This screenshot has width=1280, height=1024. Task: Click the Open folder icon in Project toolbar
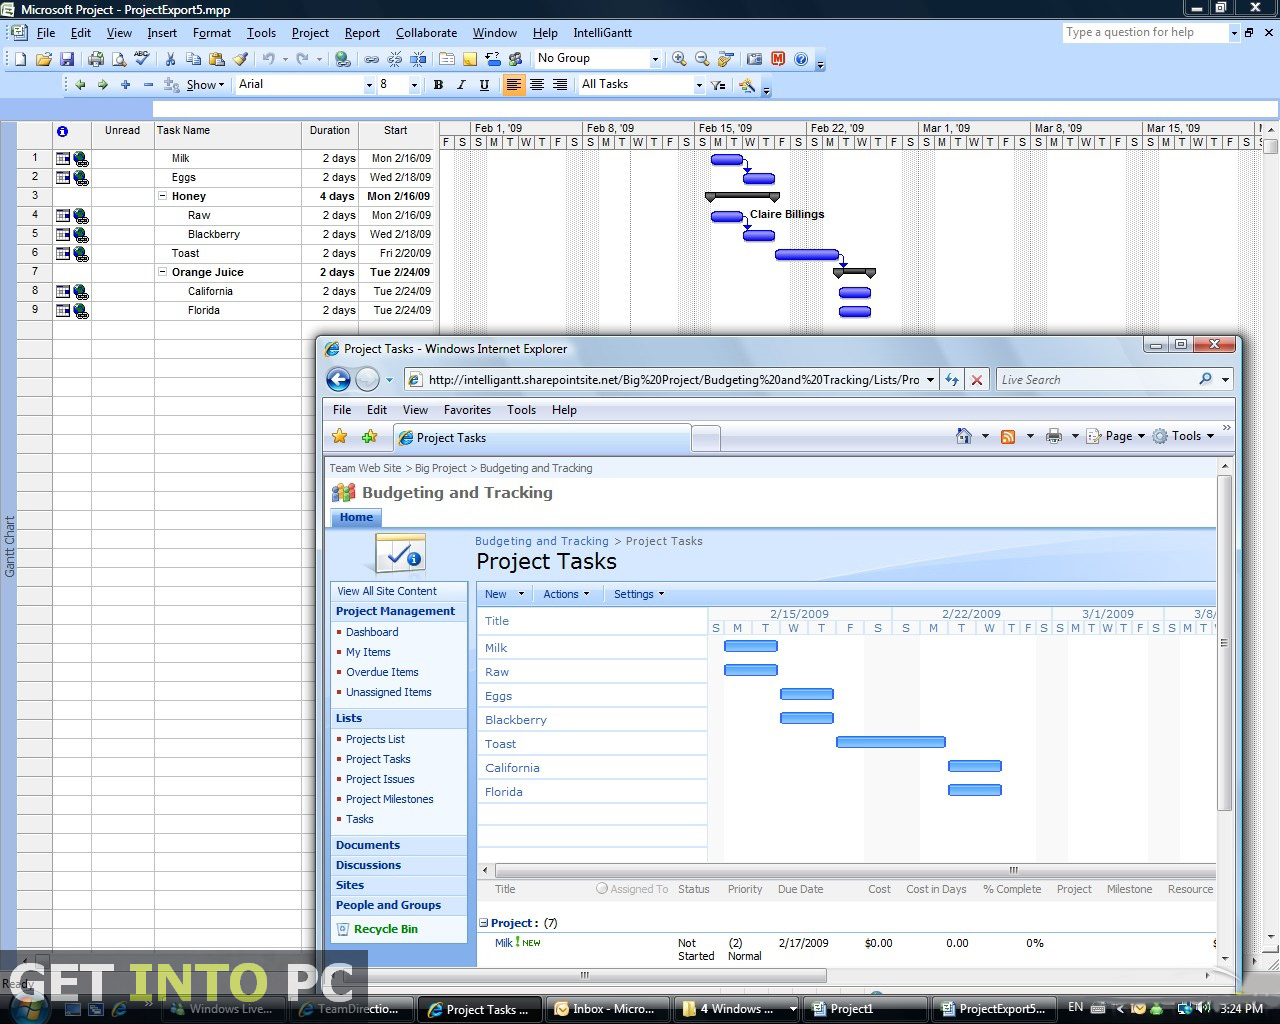(x=43, y=59)
